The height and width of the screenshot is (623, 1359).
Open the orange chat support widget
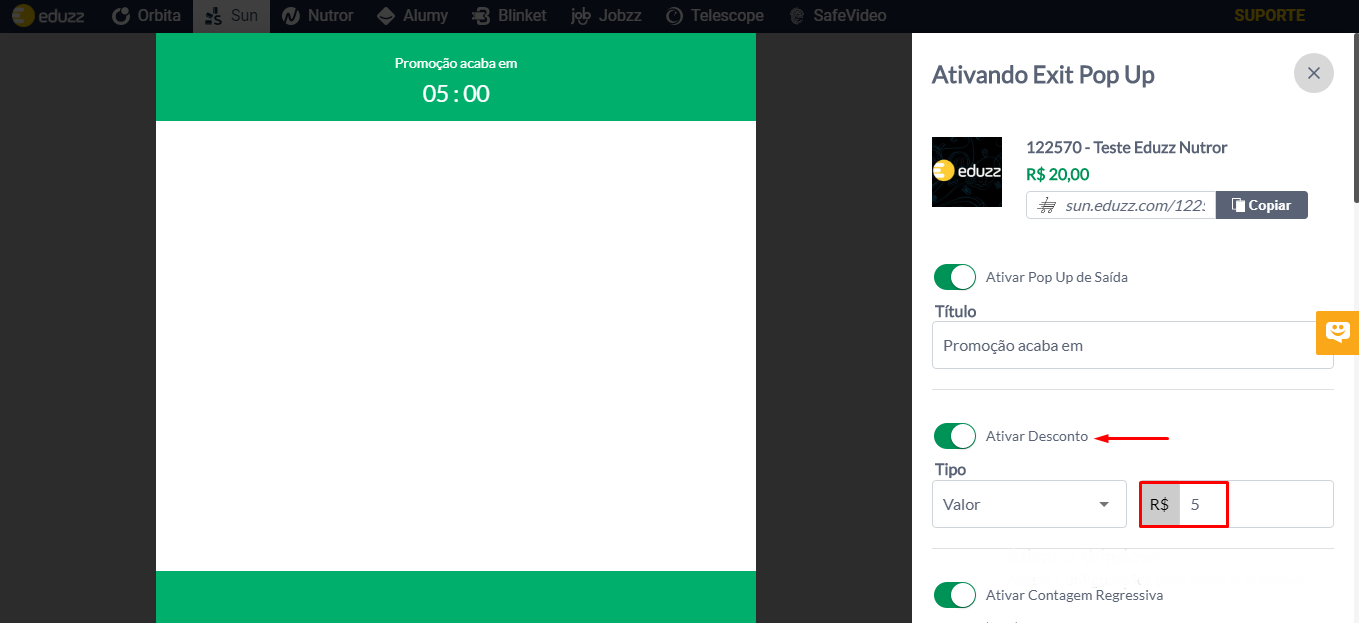point(1337,333)
